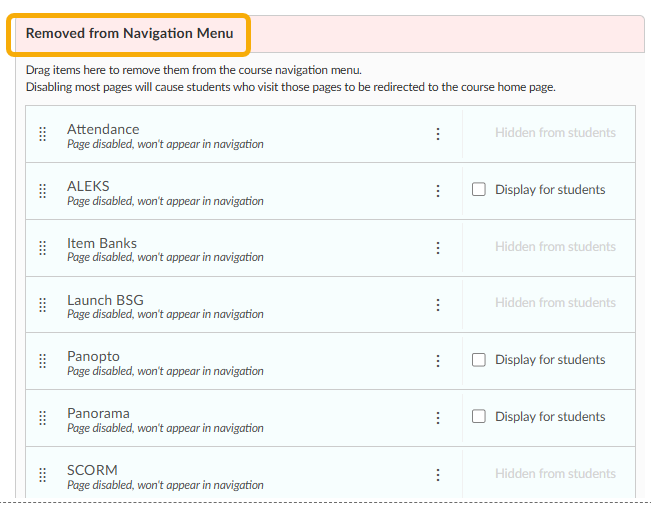The image size is (651, 505).
Task: Click 'Page disabled' note under Panopto
Action: [165, 371]
